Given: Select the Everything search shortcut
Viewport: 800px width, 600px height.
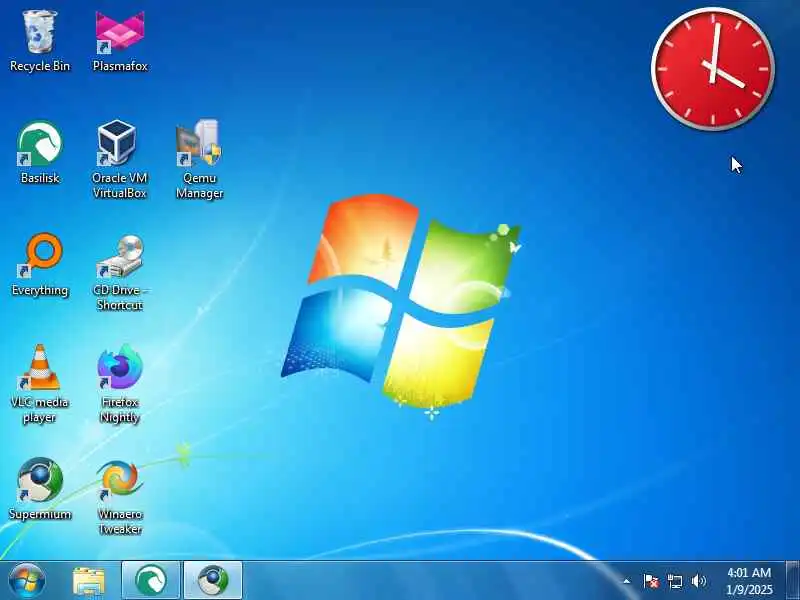Looking at the screenshot, I should 40,264.
